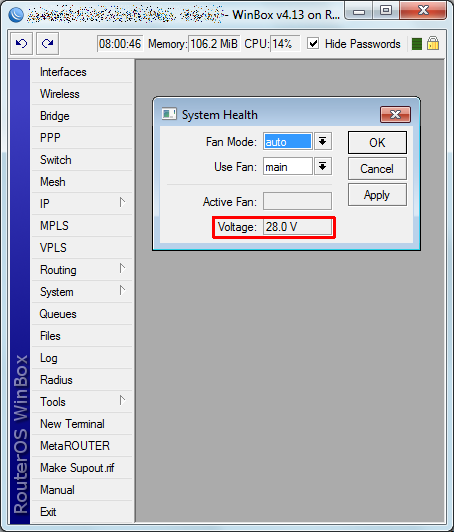
Task: Open the Wireless menu
Action: tap(82, 94)
